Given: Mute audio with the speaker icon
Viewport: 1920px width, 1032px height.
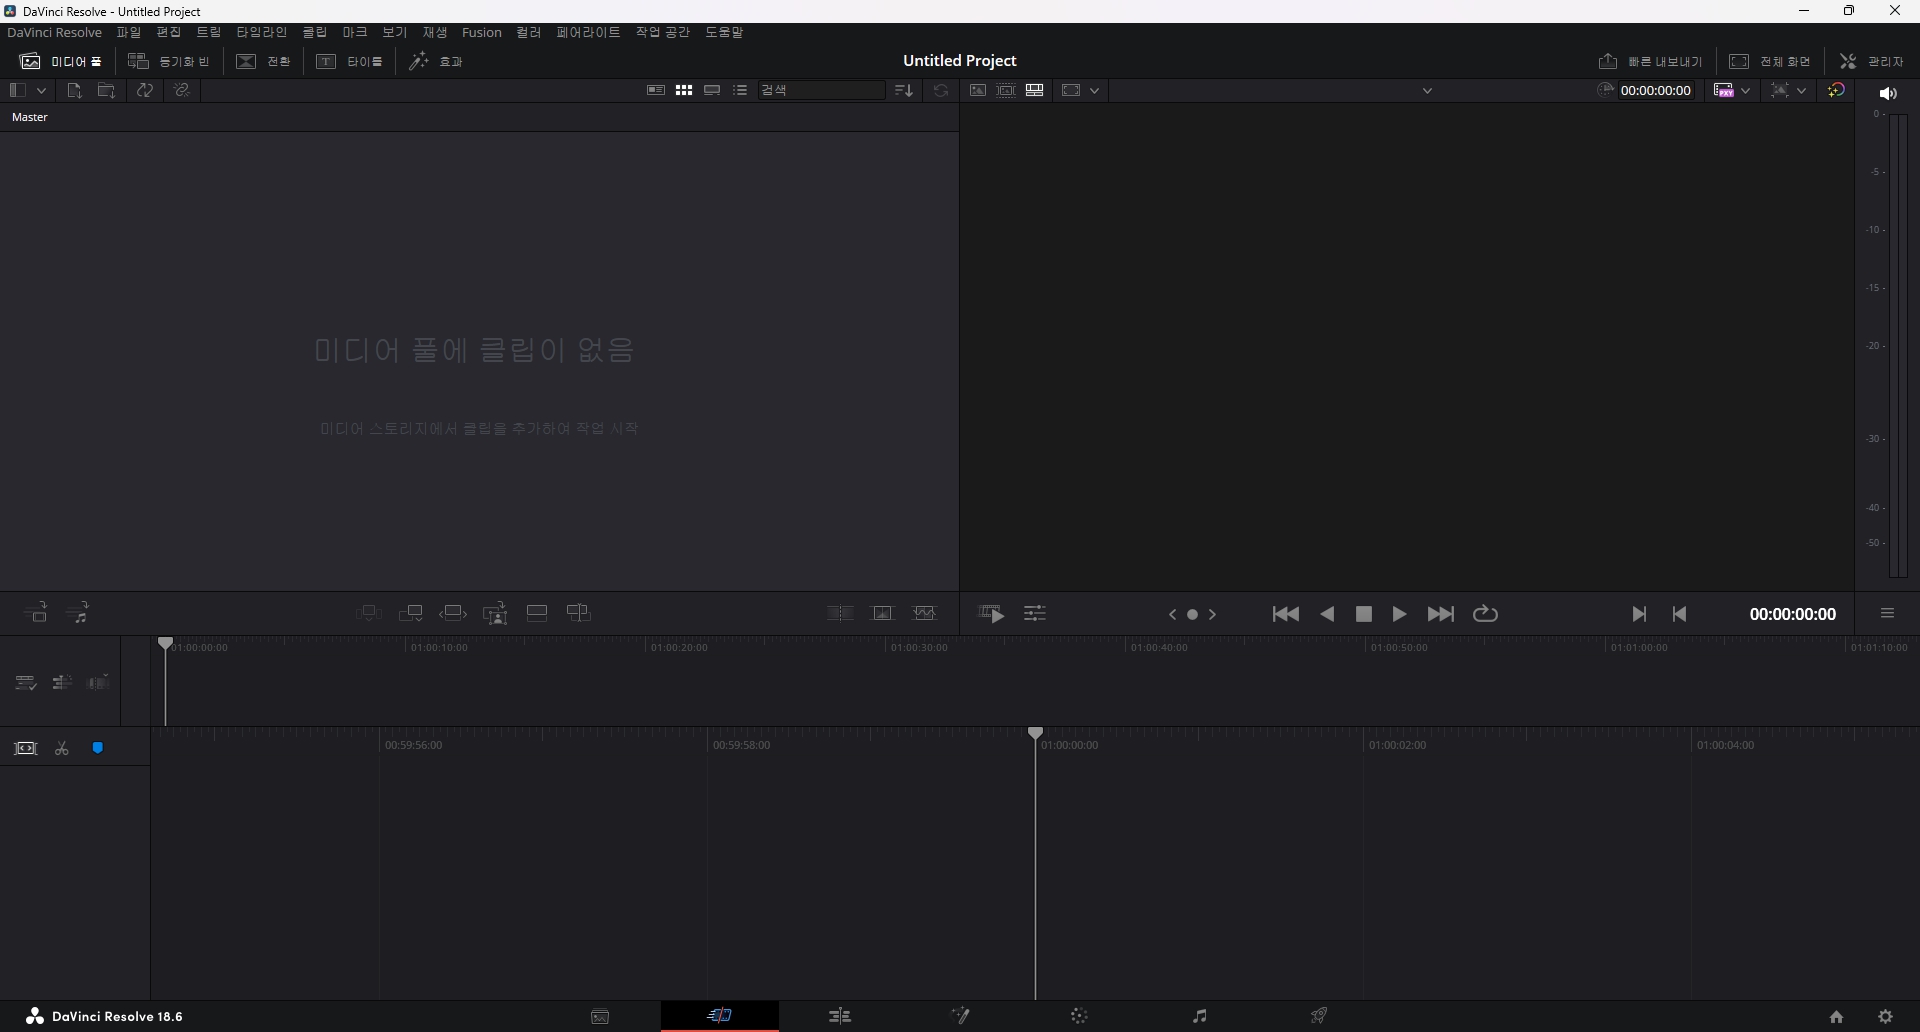Looking at the screenshot, I should click(x=1888, y=93).
